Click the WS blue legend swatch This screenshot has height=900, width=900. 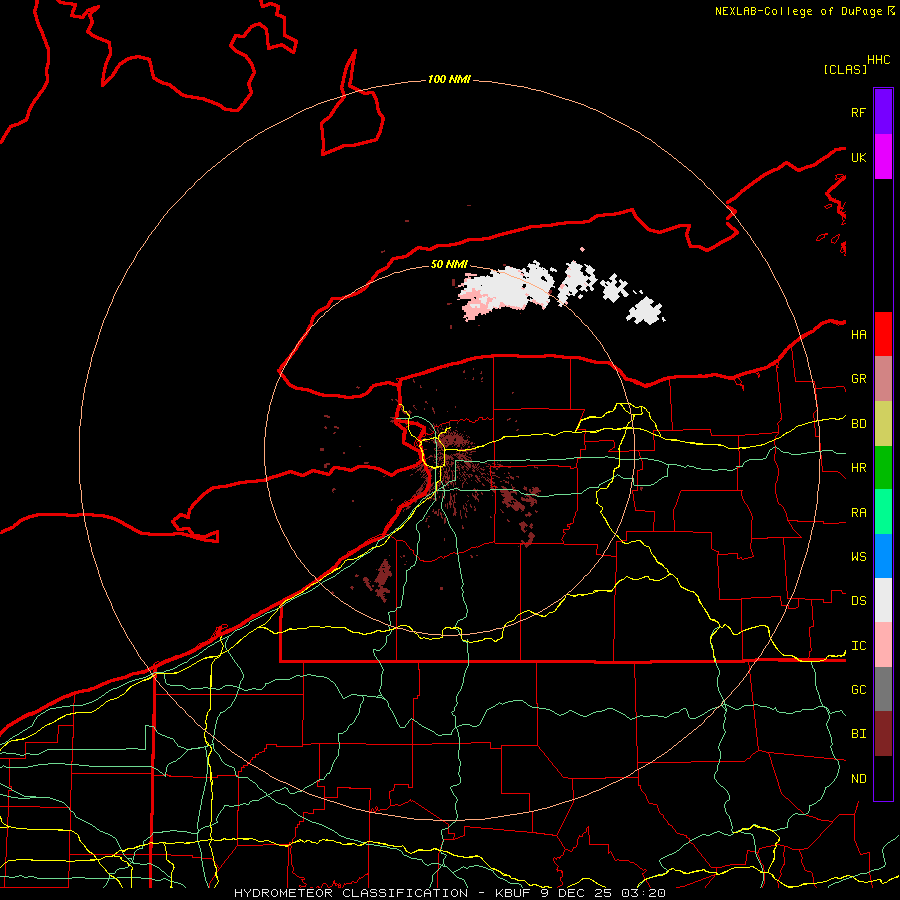pos(883,556)
